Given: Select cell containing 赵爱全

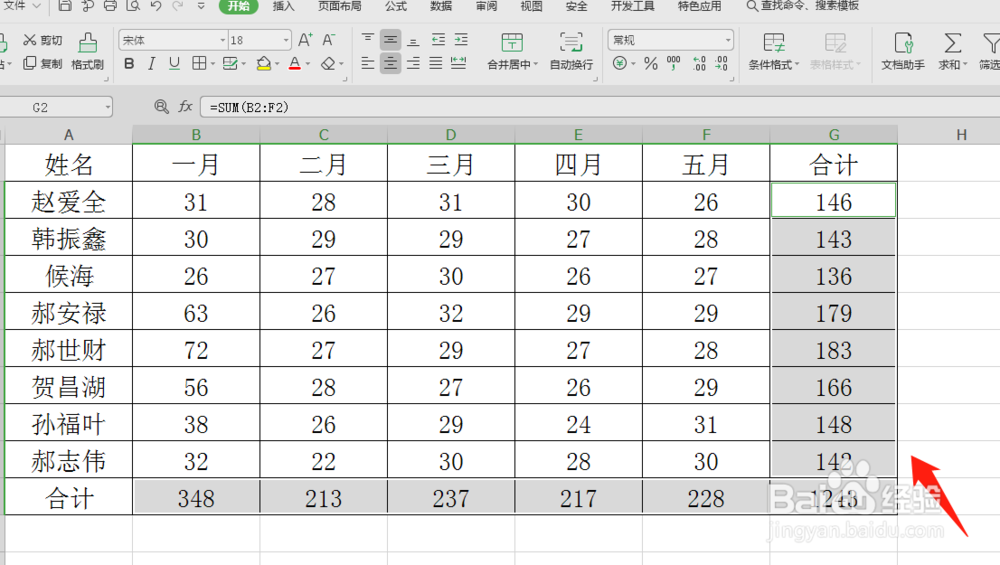Looking at the screenshot, I should pos(69,202).
